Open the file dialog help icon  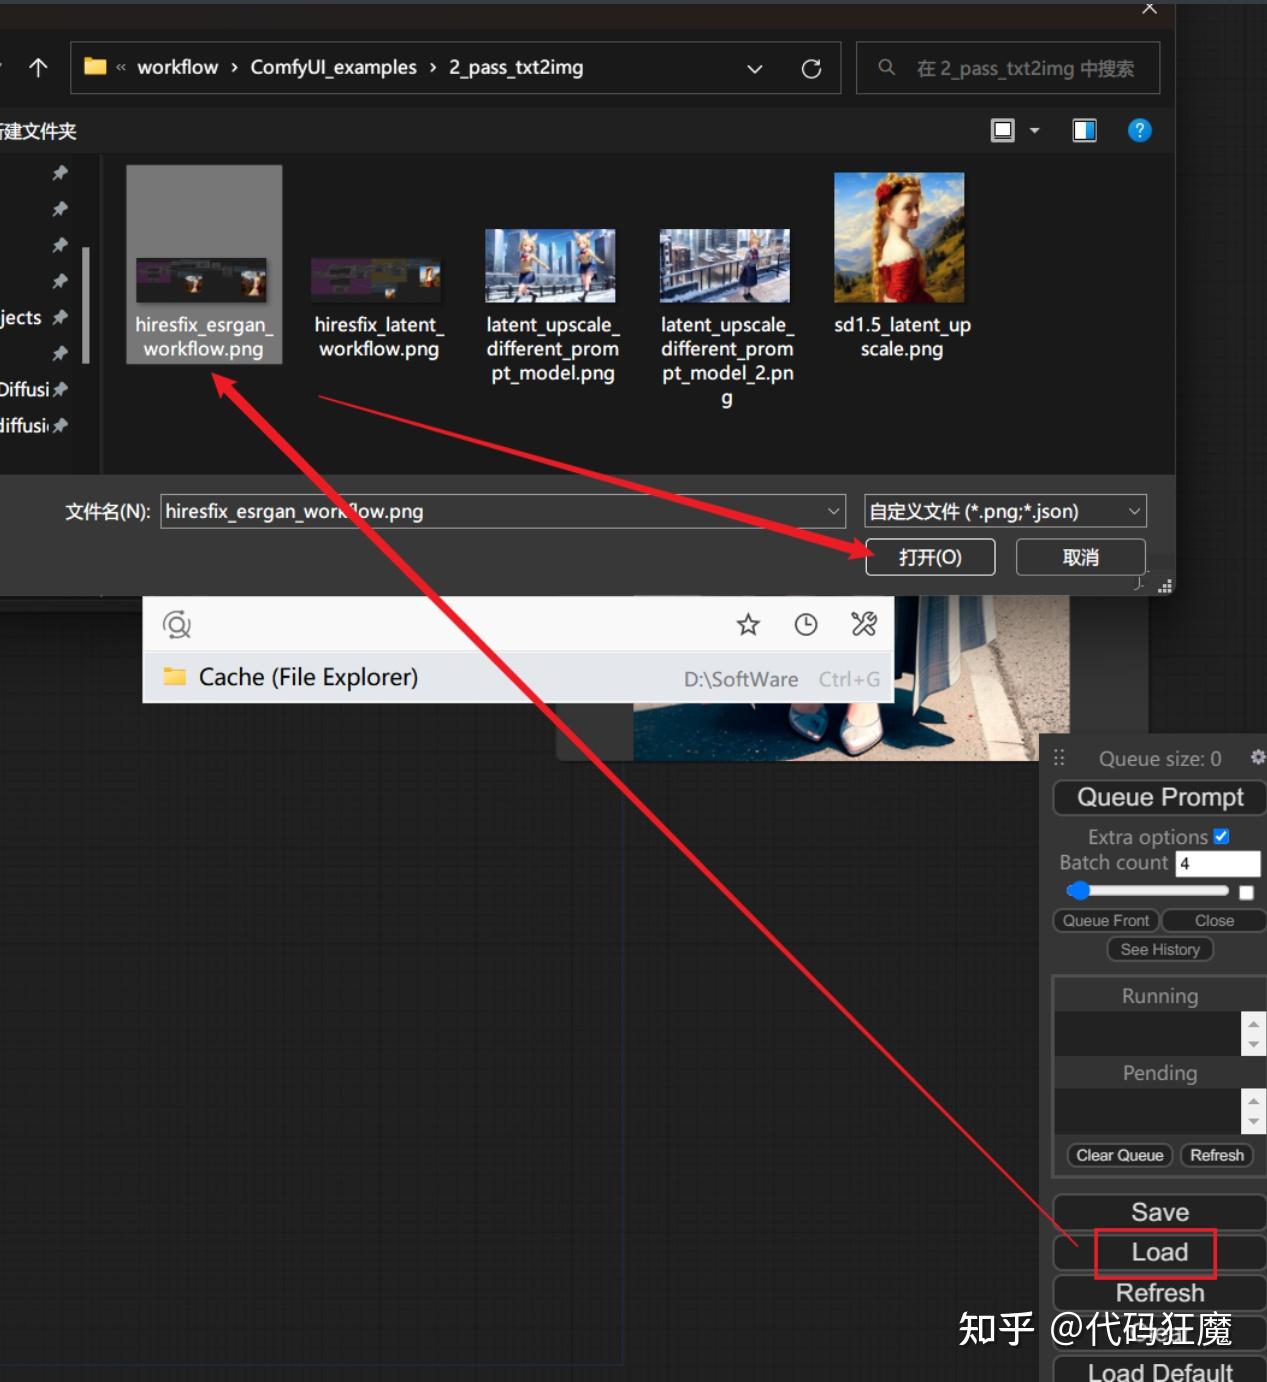(x=1139, y=130)
